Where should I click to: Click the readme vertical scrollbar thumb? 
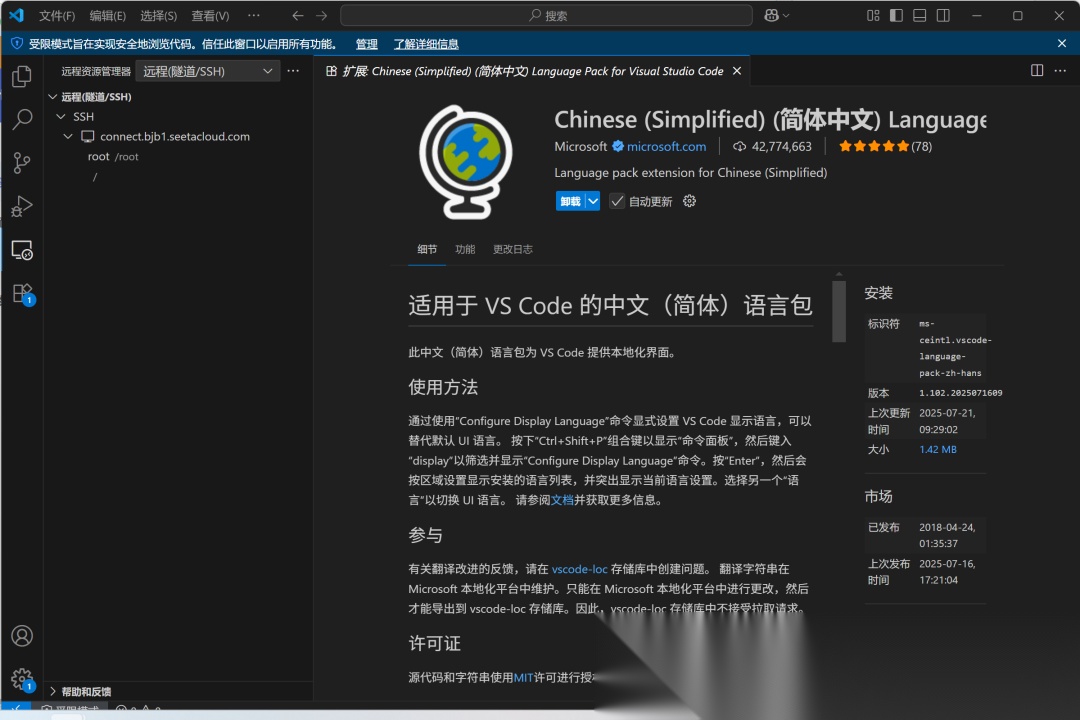838,310
